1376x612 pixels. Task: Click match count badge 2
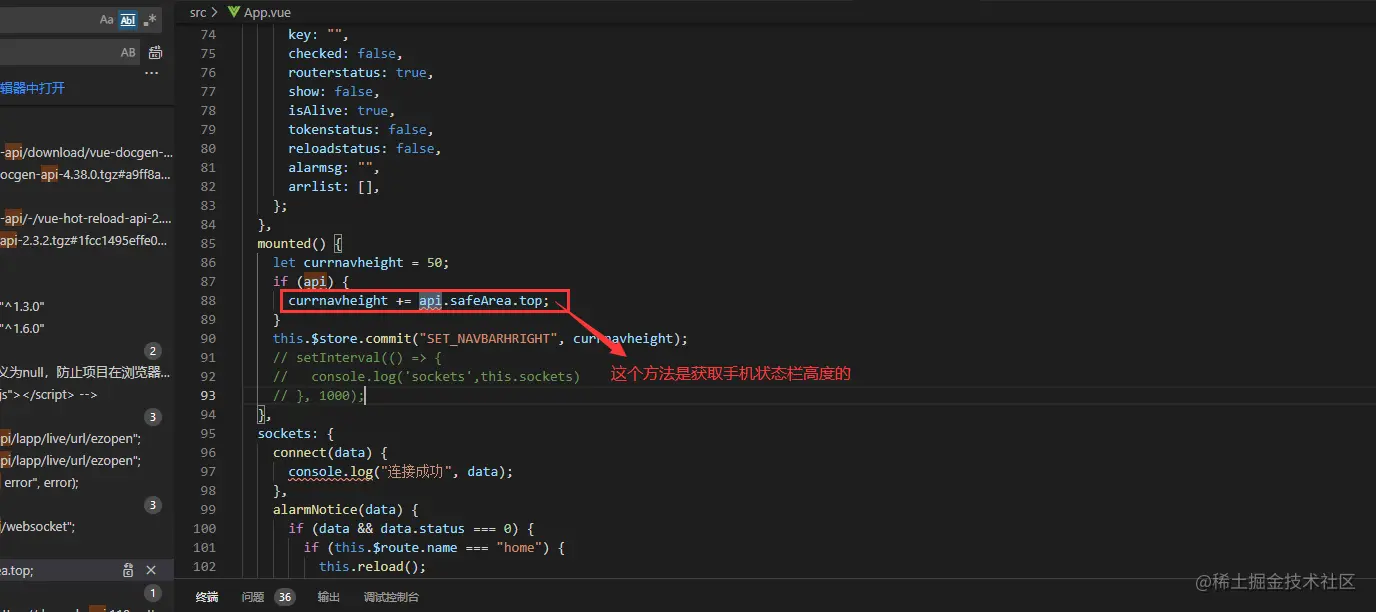click(x=153, y=351)
